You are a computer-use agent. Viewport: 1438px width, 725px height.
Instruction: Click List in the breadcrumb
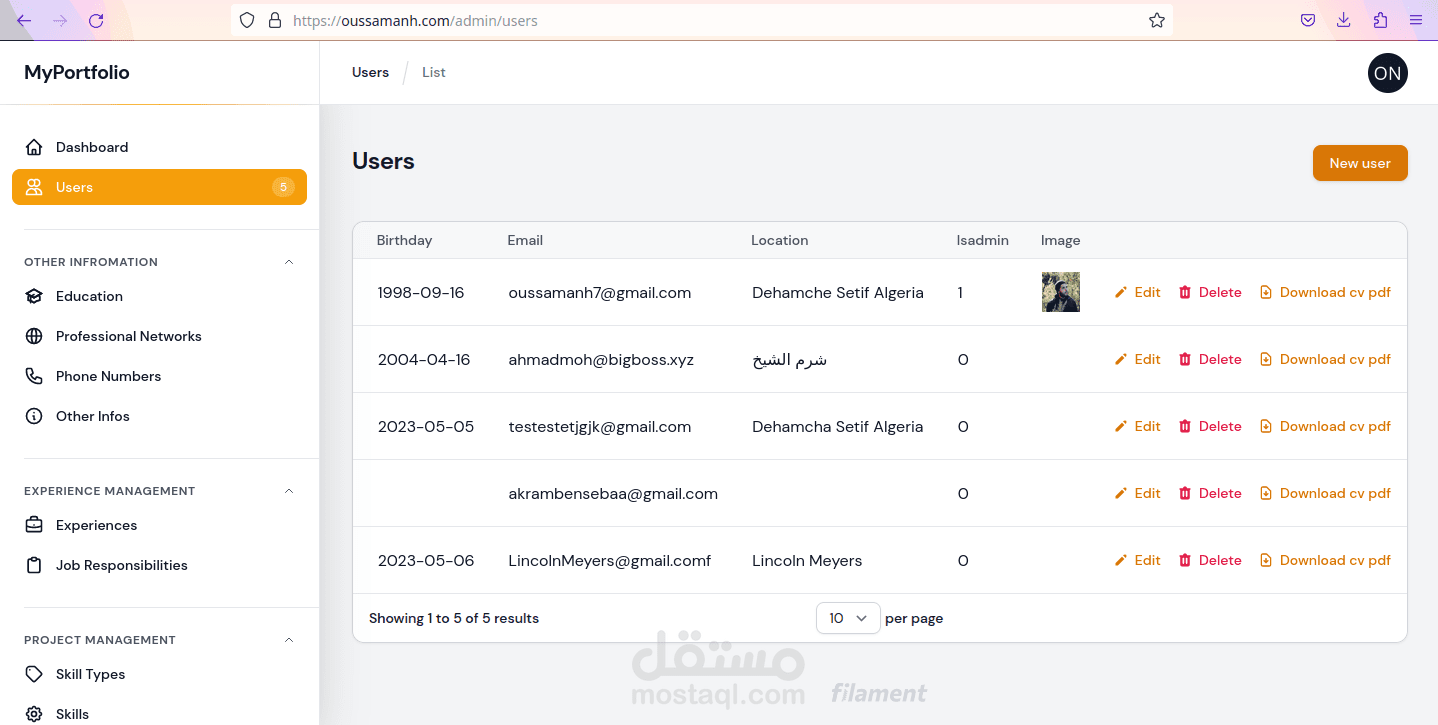pos(434,72)
